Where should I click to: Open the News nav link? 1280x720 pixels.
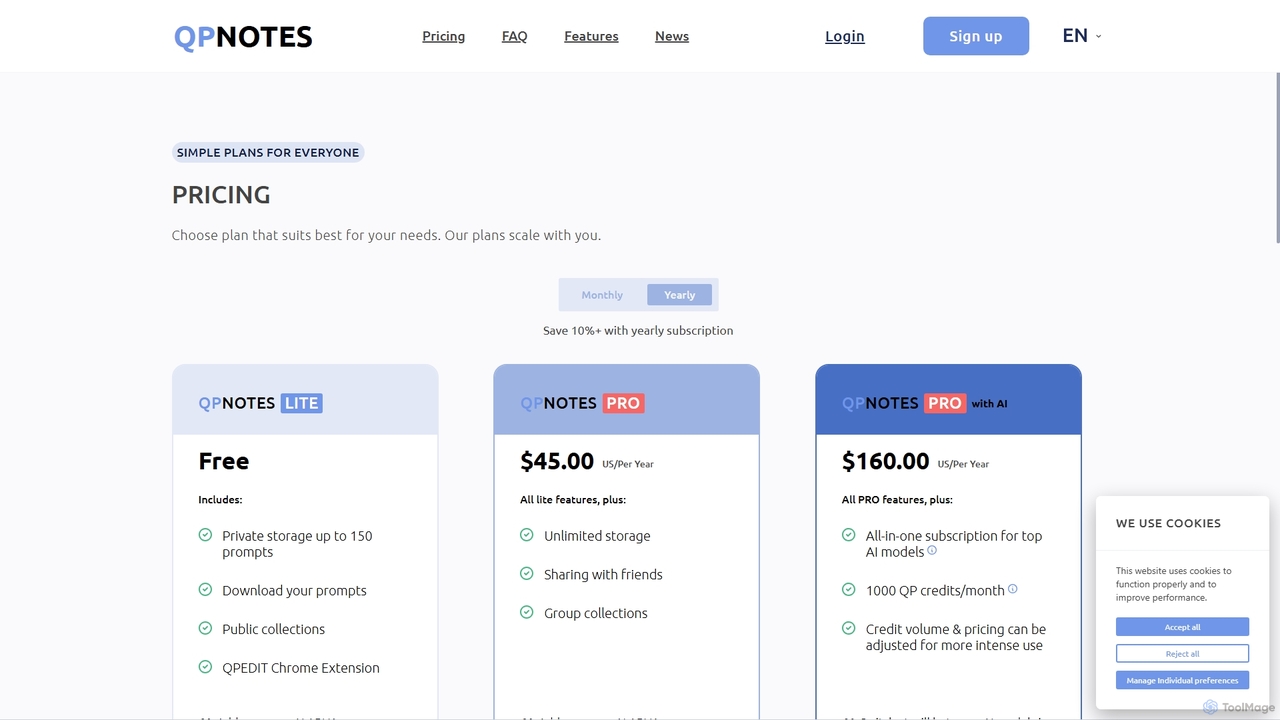(x=672, y=36)
